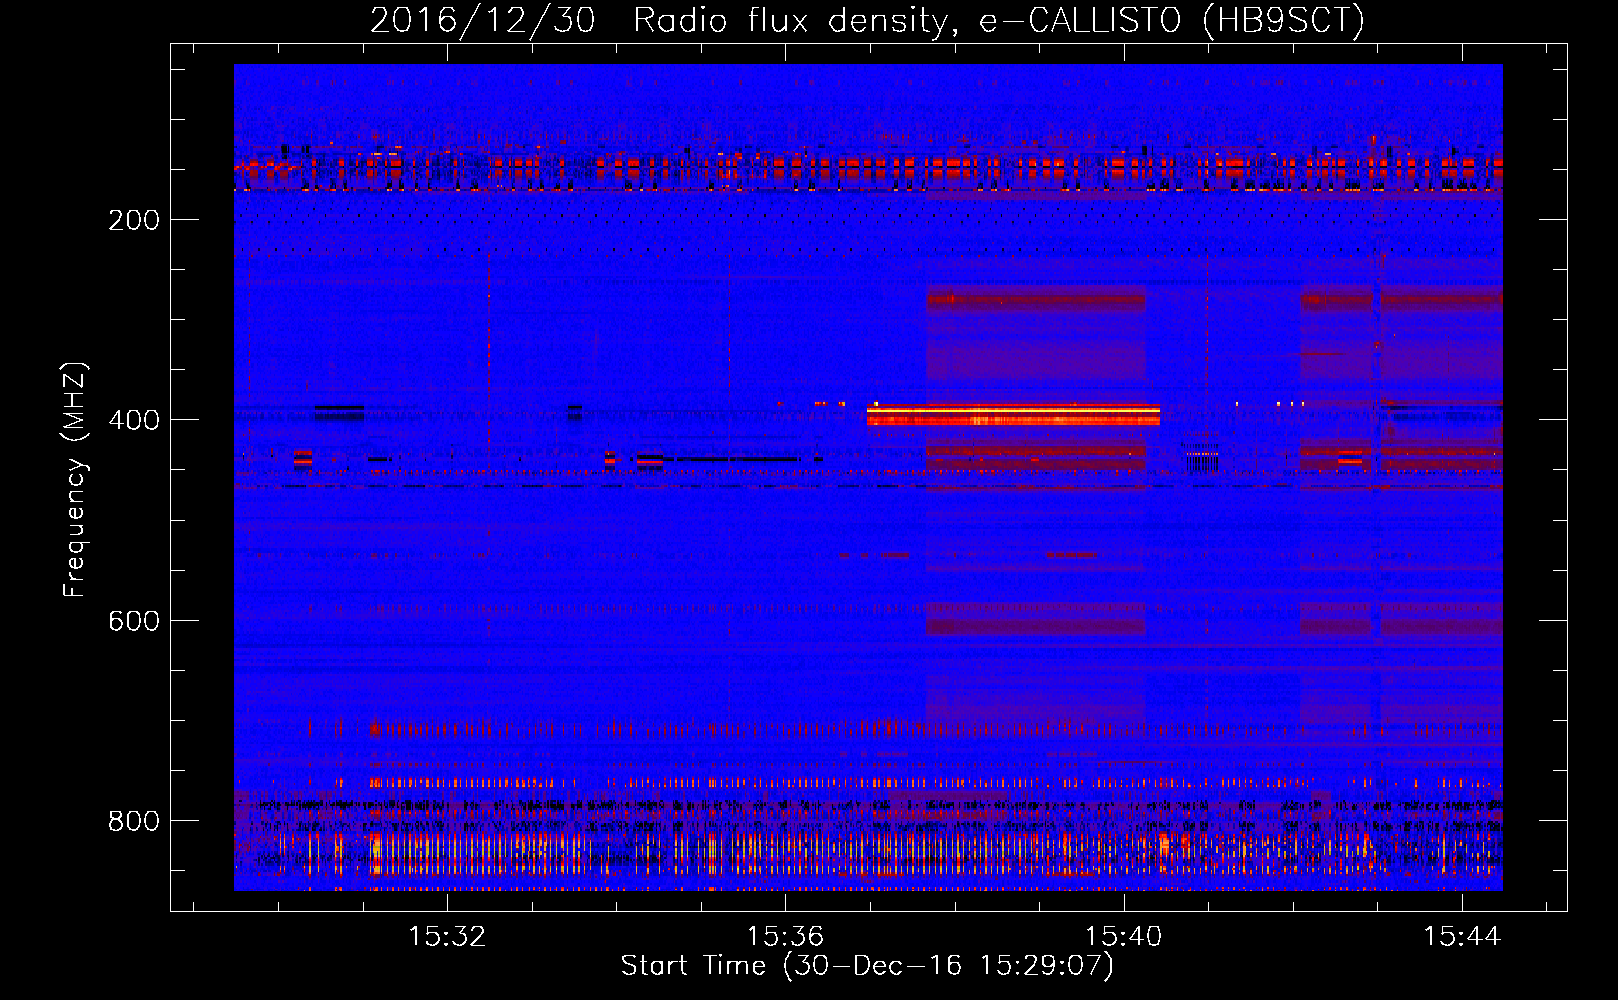Click the 15:40 time tick label

tap(1124, 936)
